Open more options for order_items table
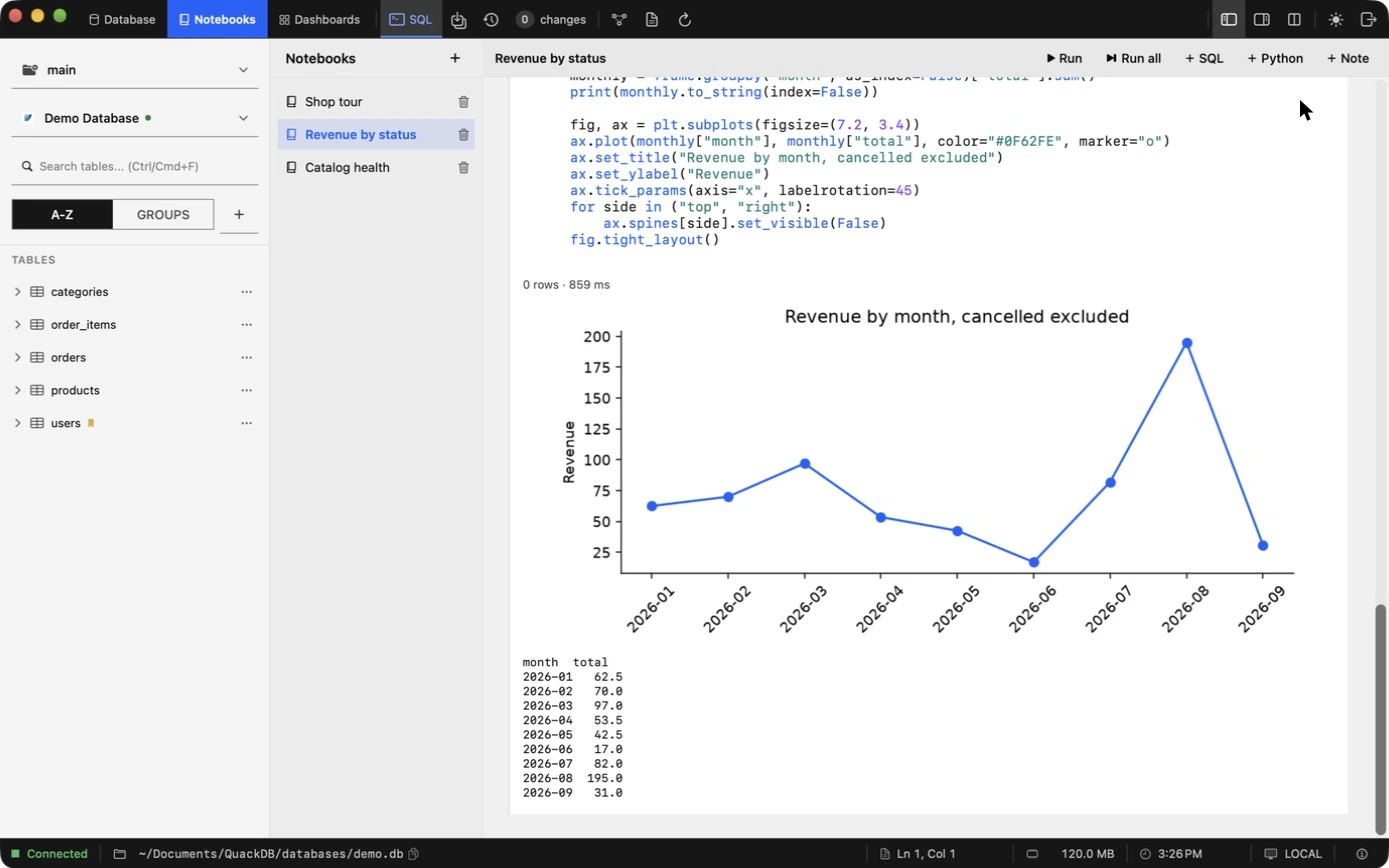 pyautogui.click(x=247, y=325)
